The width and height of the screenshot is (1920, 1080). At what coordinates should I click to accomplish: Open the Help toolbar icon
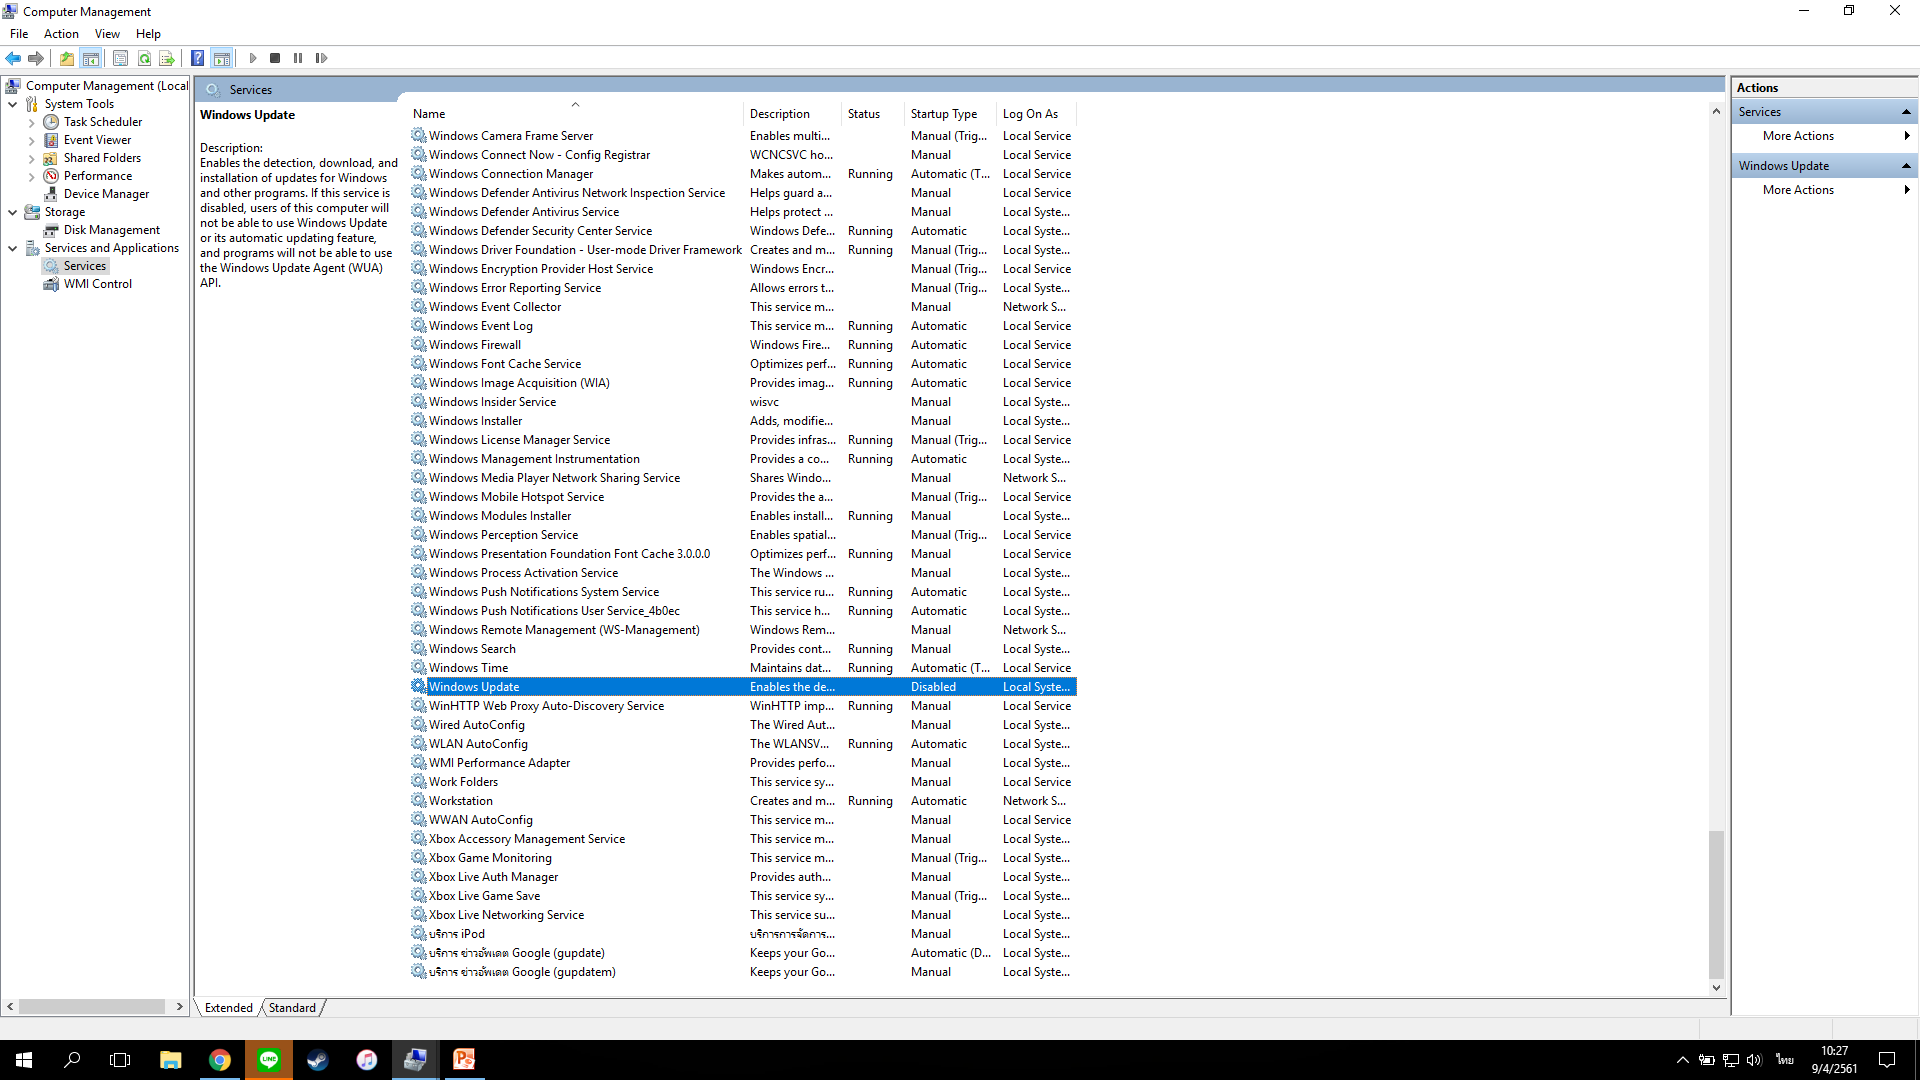pos(198,58)
